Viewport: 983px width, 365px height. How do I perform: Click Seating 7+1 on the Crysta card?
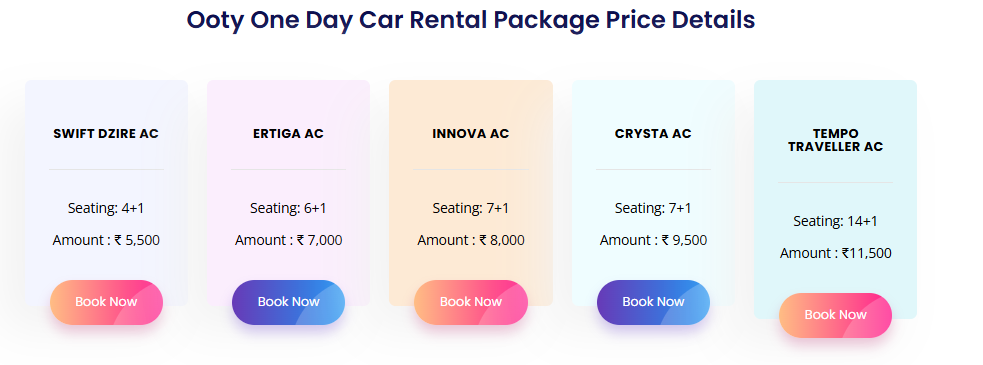653,208
